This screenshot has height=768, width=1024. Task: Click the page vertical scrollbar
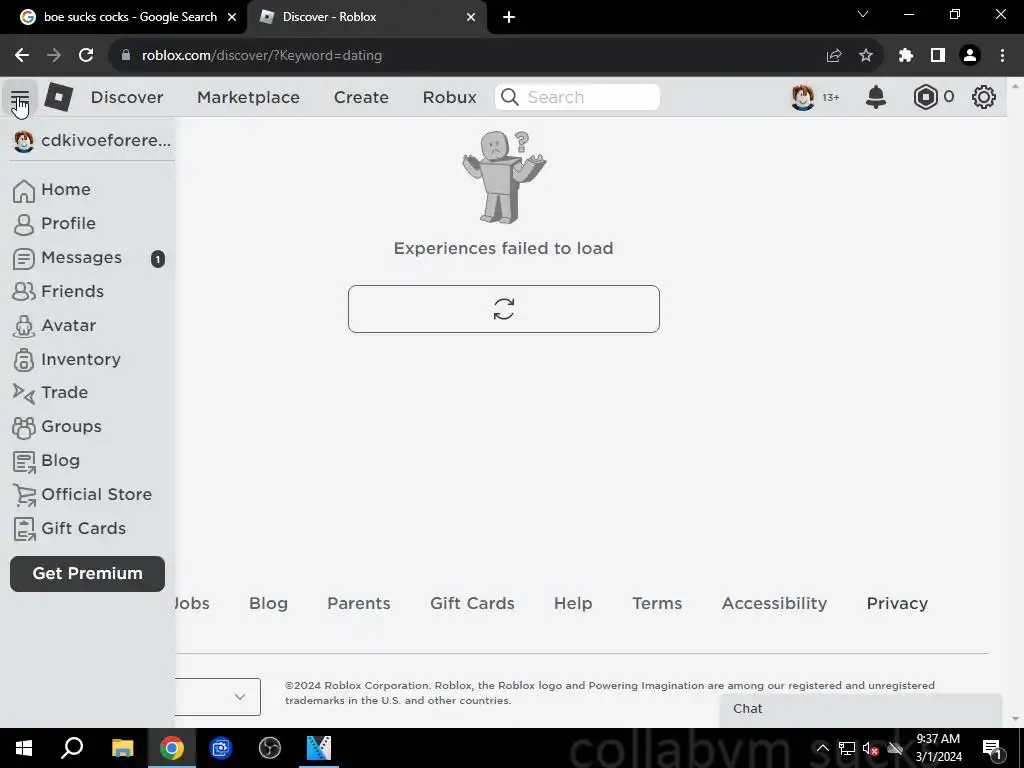(x=1015, y=402)
